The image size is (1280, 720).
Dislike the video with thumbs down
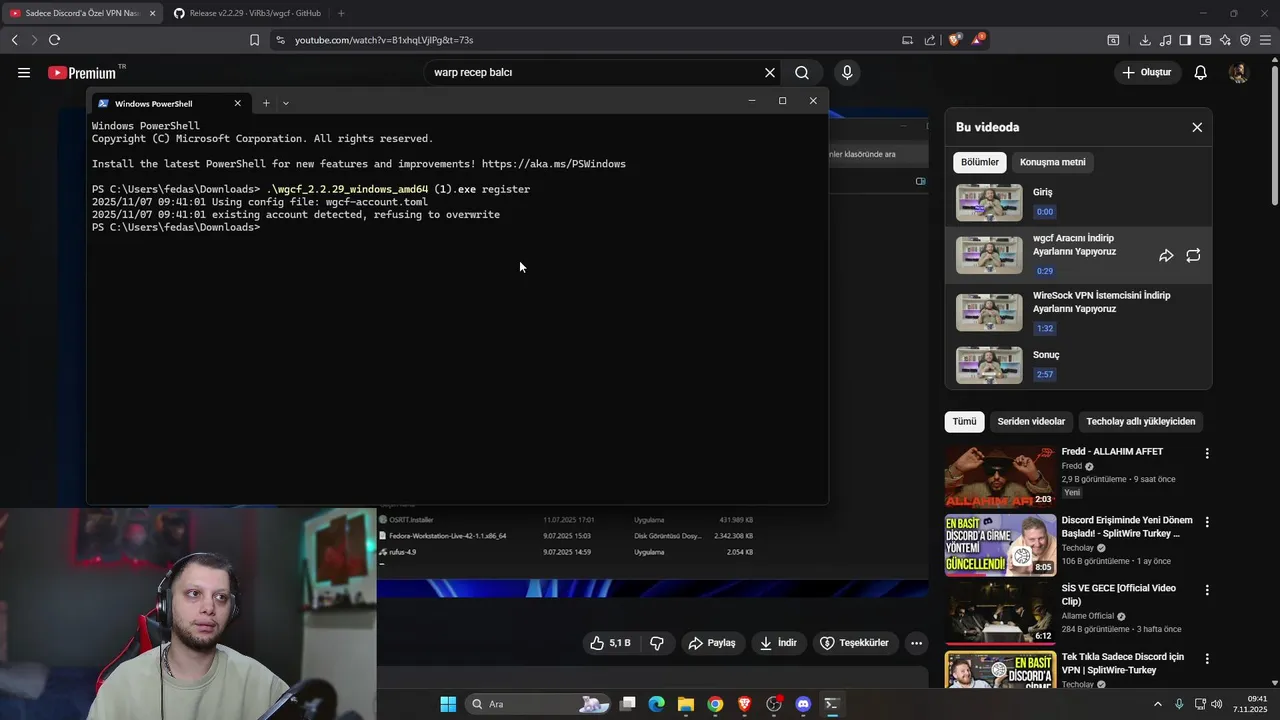[657, 643]
